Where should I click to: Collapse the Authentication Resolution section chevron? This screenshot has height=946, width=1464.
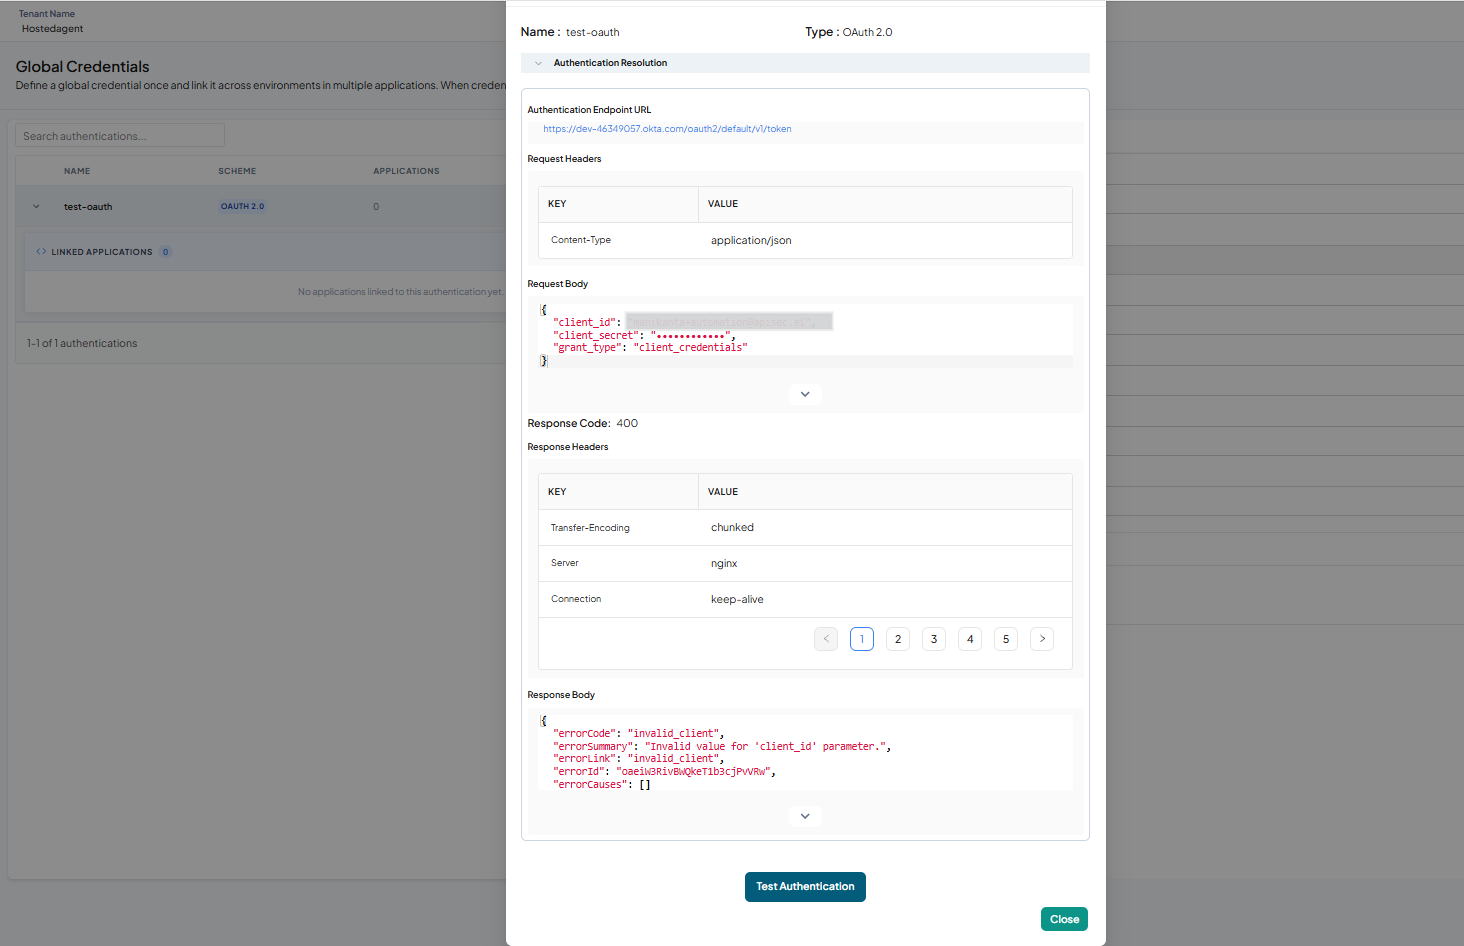[x=538, y=63]
